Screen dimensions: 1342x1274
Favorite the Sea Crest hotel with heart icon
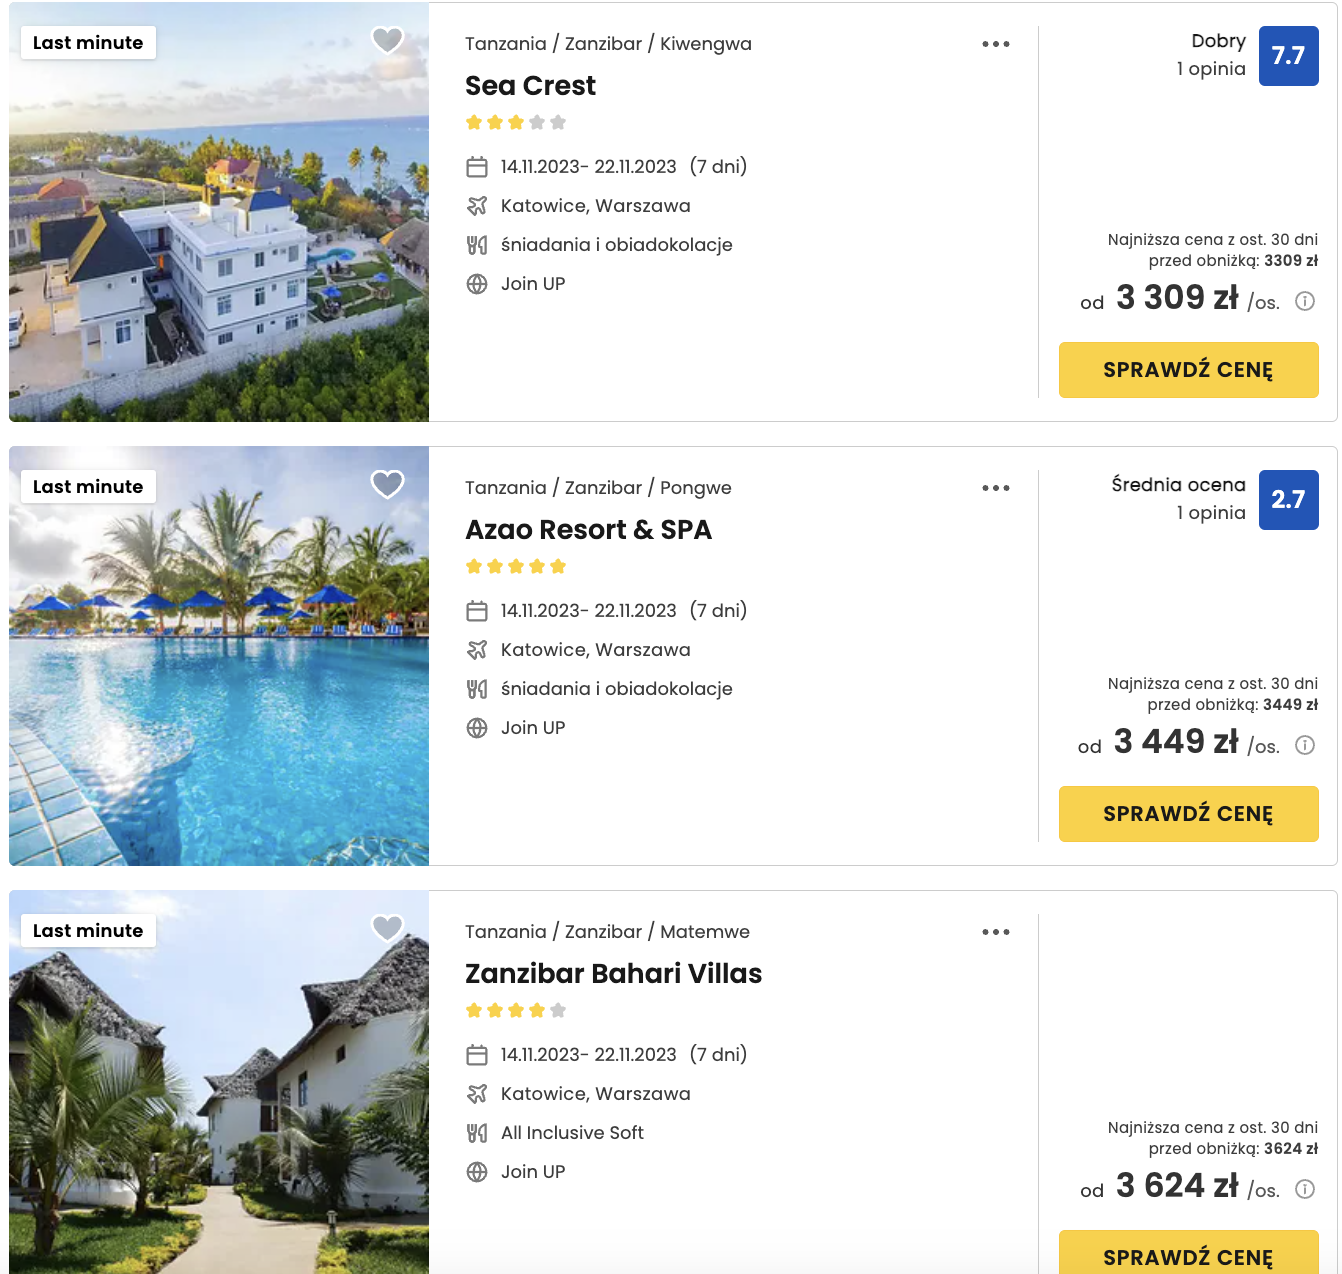pyautogui.click(x=387, y=40)
